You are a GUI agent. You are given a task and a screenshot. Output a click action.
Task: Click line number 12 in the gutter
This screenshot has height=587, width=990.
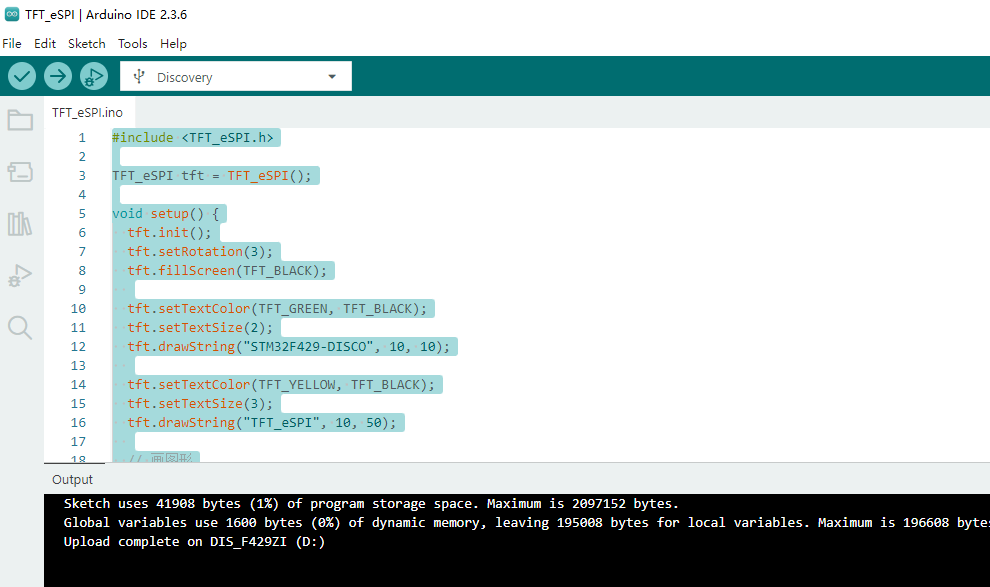coord(78,347)
